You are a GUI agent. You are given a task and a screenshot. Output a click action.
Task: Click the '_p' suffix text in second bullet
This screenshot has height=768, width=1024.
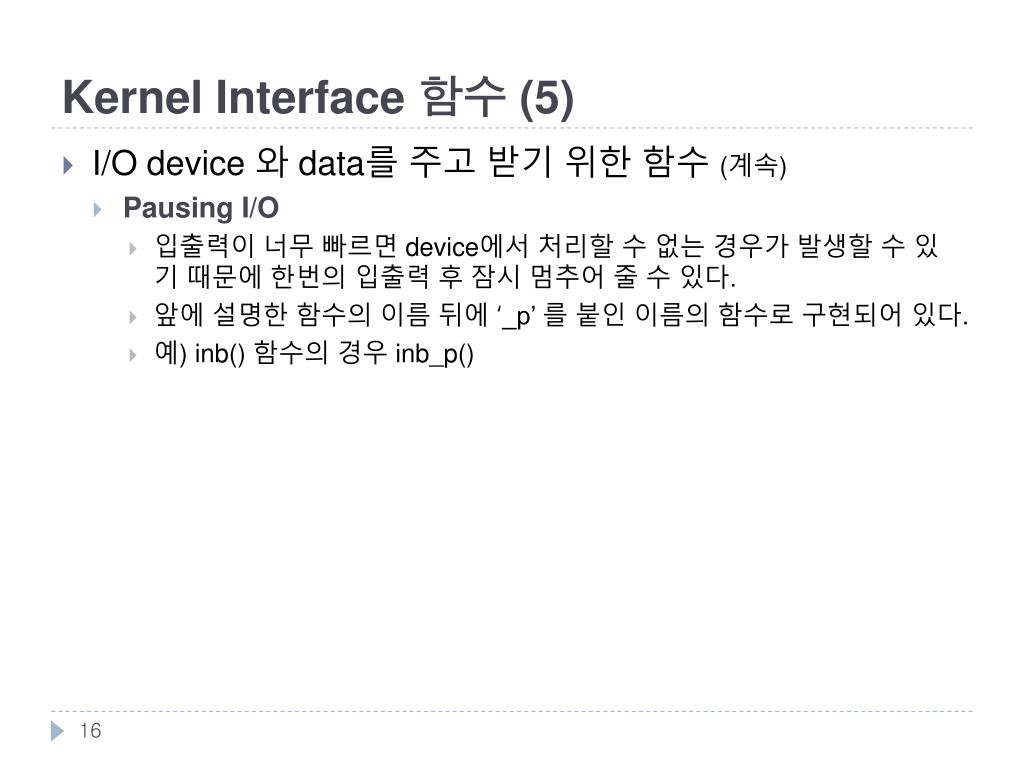[x=517, y=316]
